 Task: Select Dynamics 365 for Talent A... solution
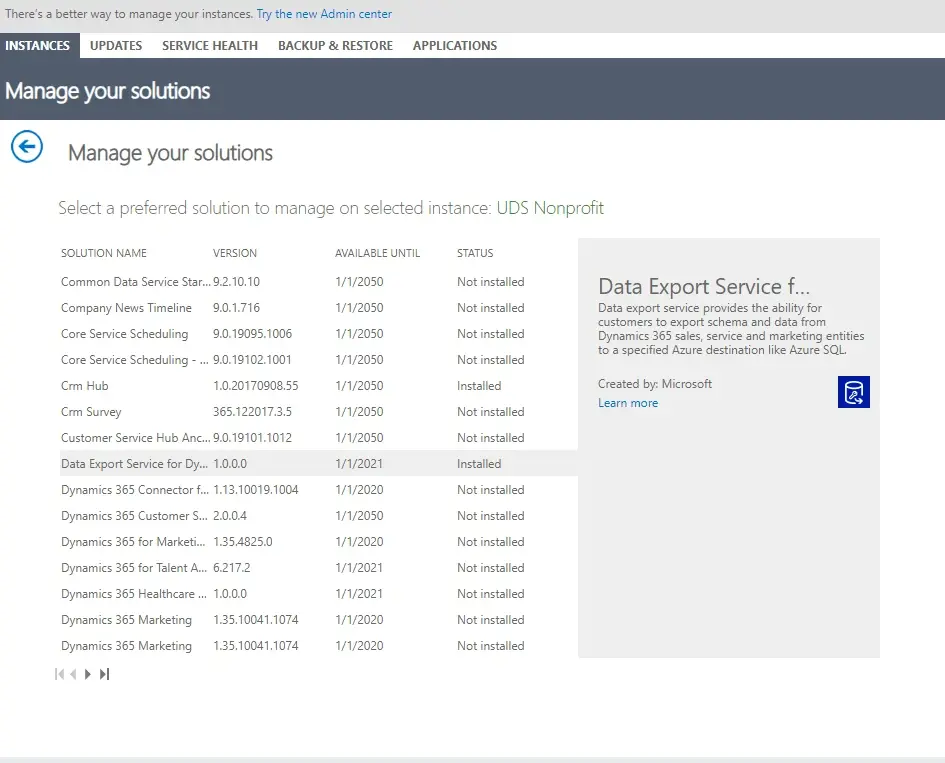click(x=319, y=567)
